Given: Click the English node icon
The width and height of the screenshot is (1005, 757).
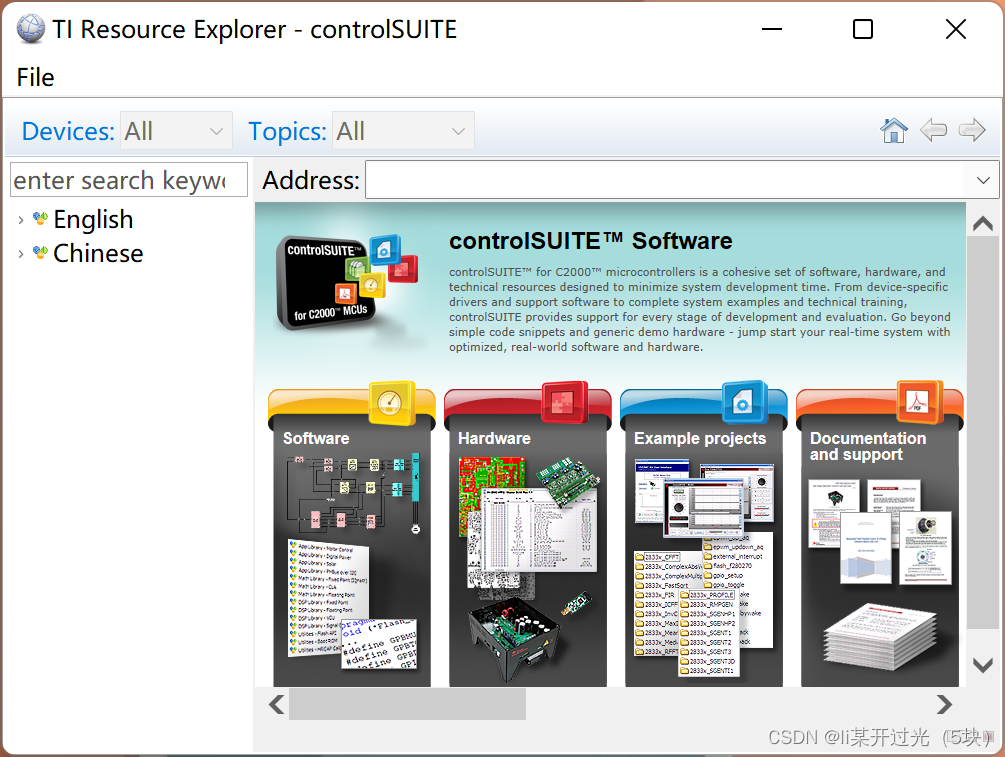Looking at the screenshot, I should click(40, 219).
